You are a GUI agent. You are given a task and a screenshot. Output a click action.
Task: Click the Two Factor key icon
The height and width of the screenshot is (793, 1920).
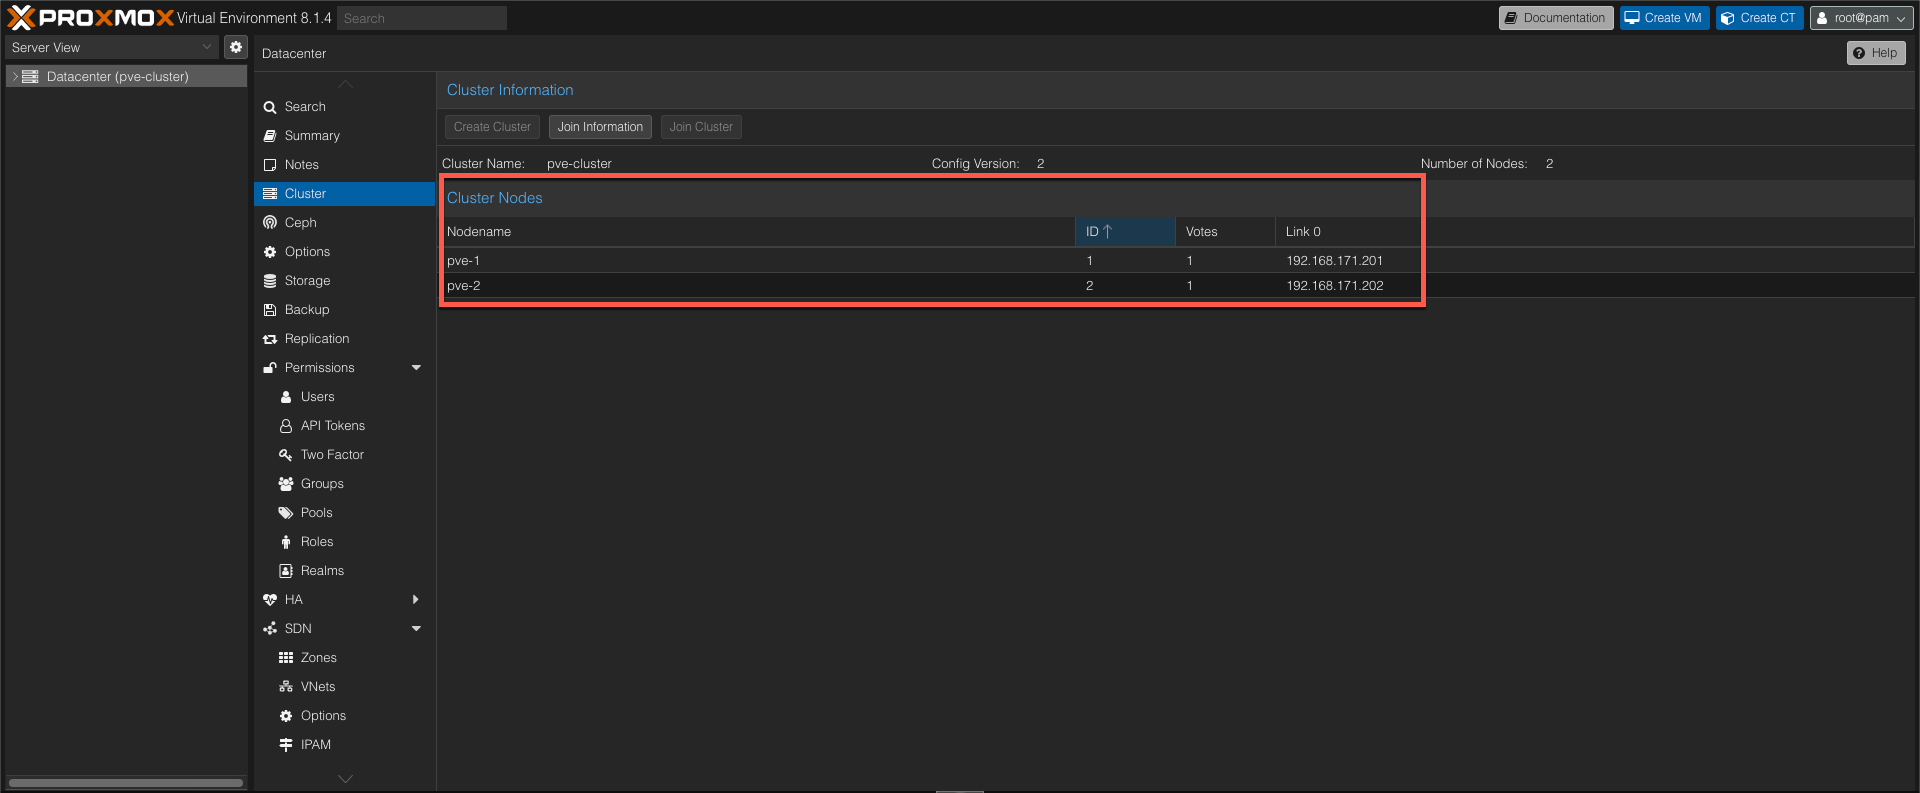(x=286, y=455)
